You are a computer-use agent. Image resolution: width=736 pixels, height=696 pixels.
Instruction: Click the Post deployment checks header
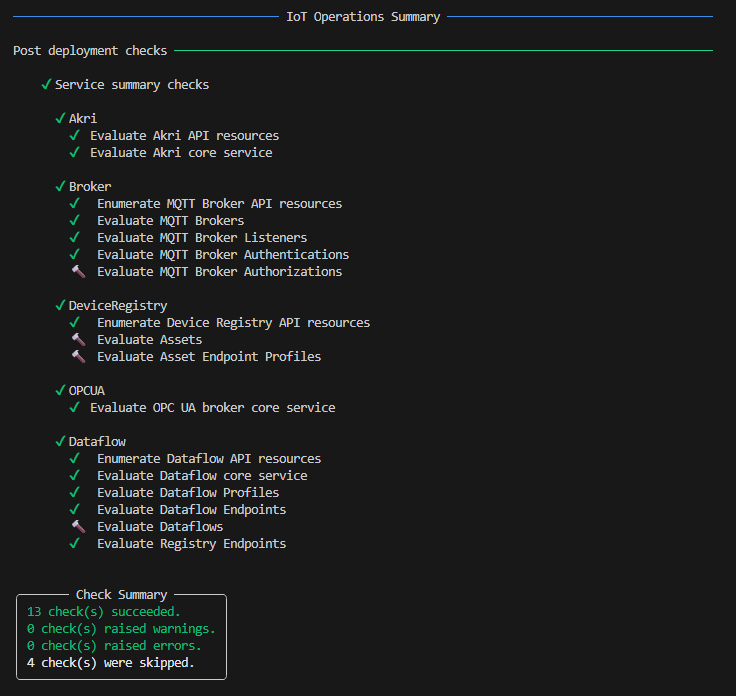coord(90,51)
